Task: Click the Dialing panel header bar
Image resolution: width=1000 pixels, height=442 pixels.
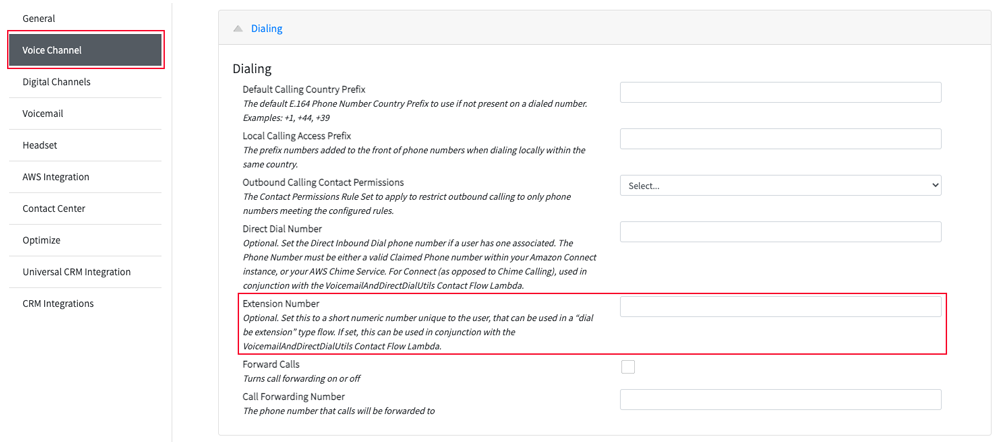Action: 605,29
